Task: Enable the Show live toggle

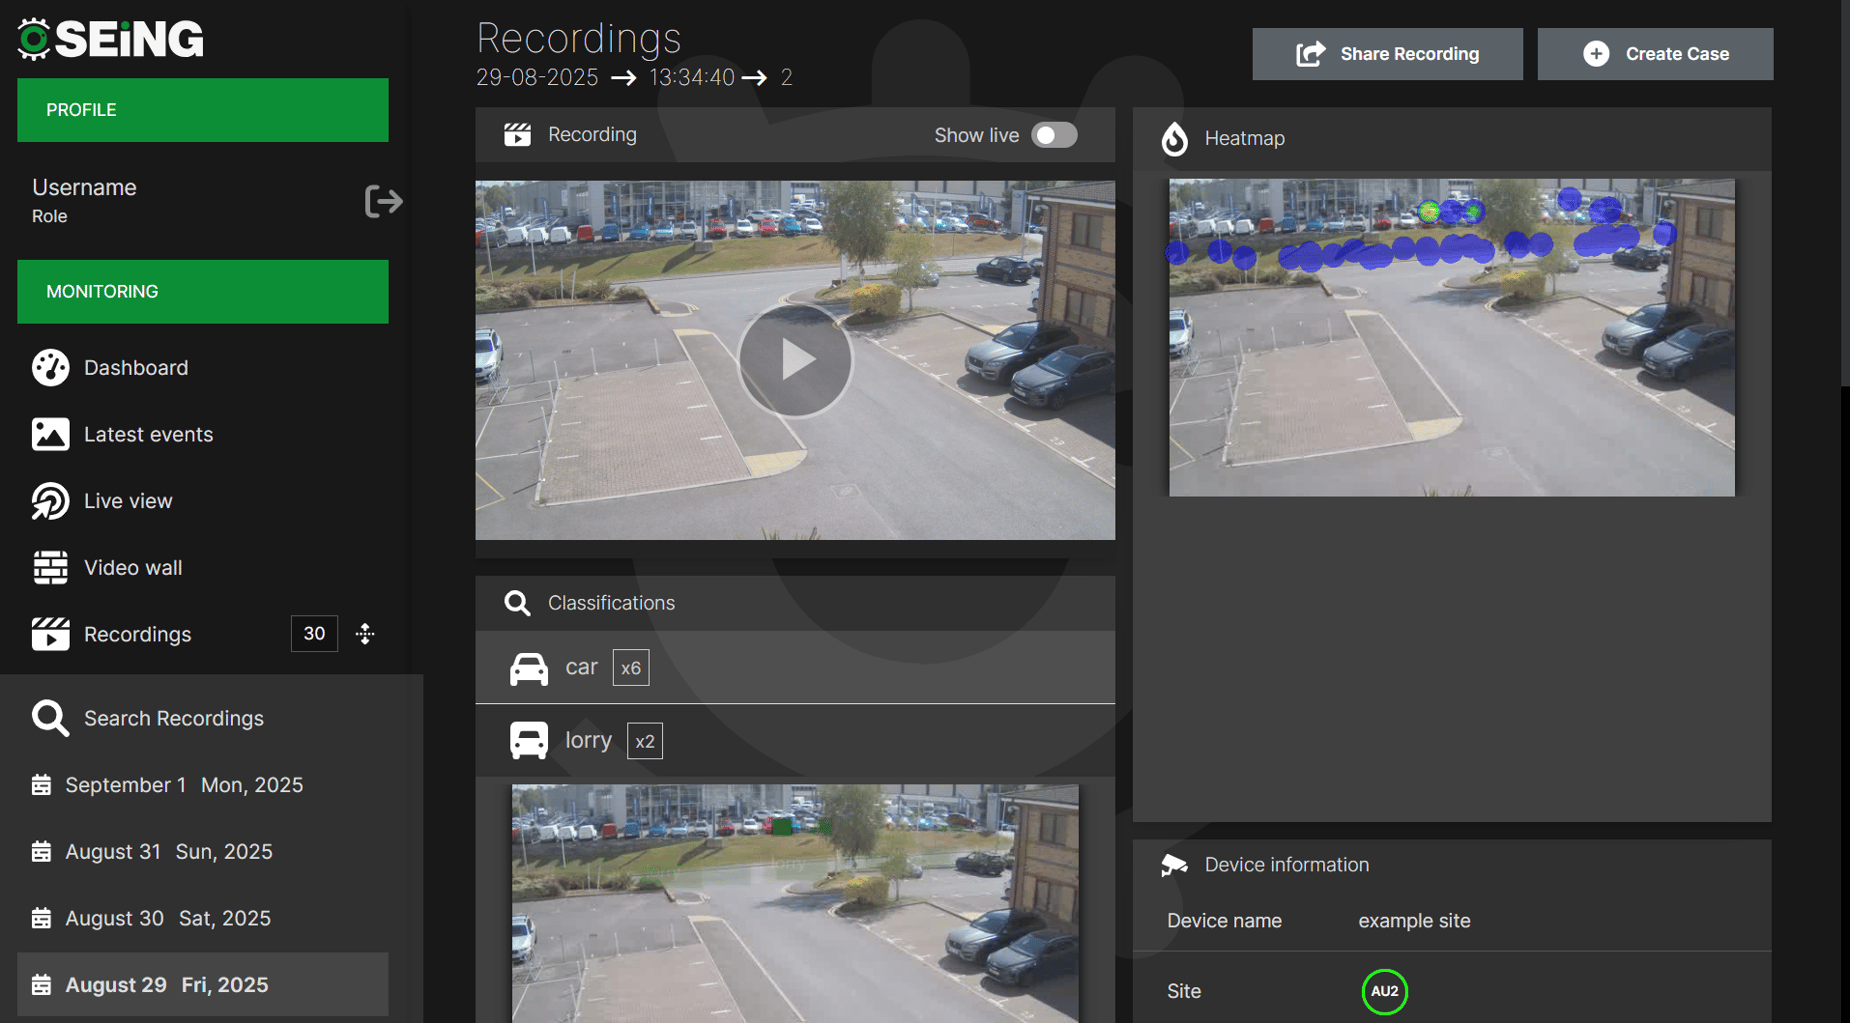Action: click(x=1054, y=134)
